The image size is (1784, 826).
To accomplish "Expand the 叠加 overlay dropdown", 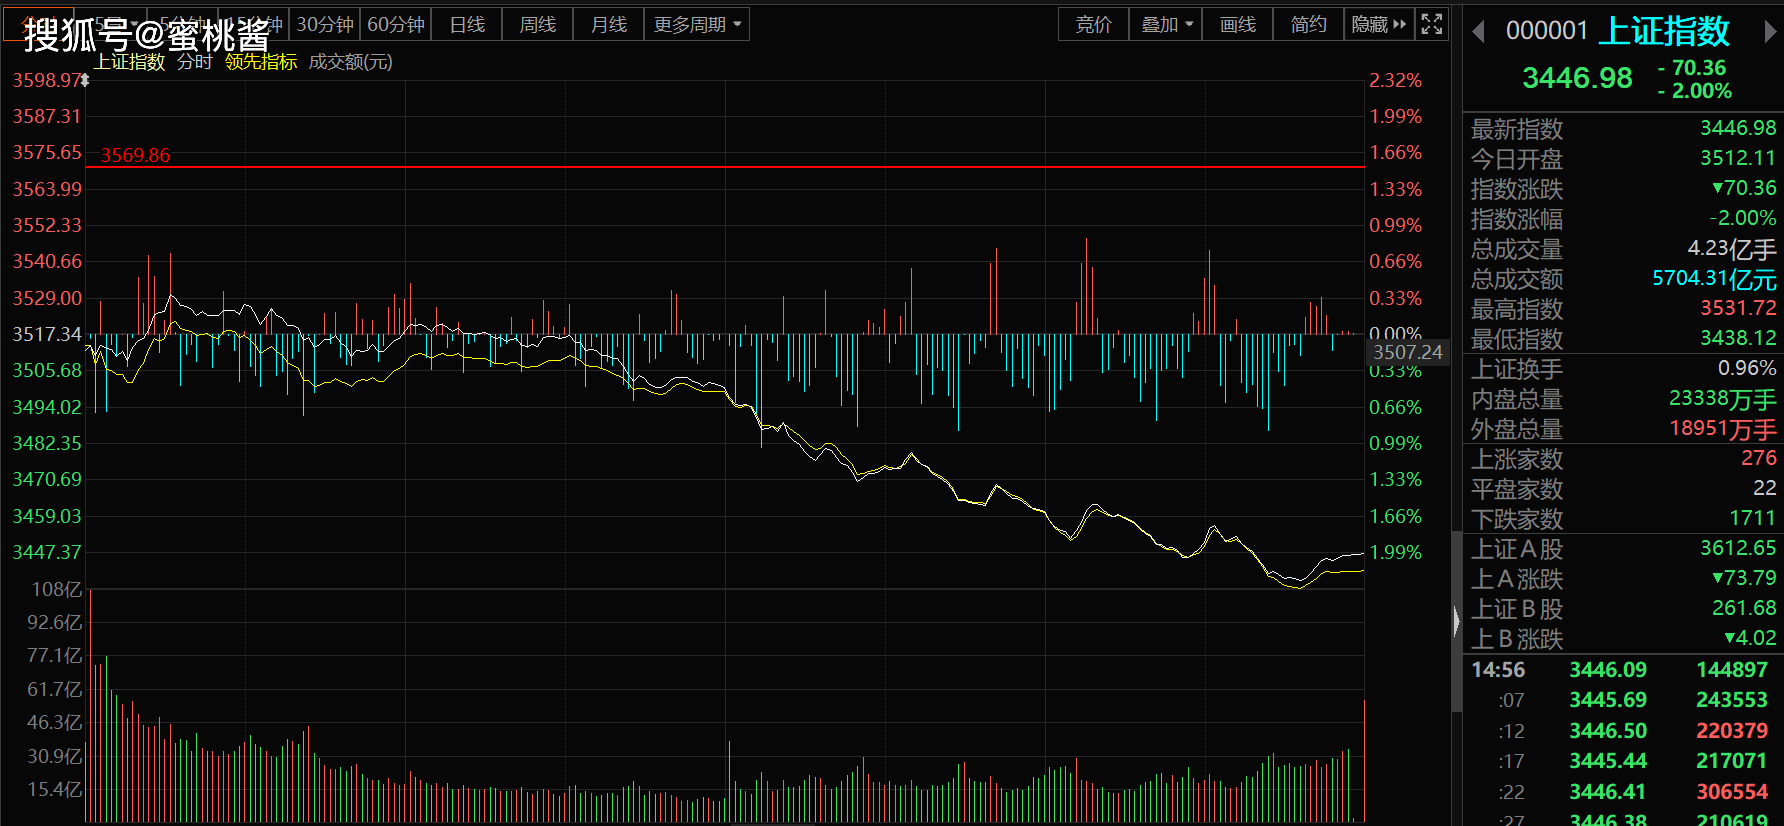I will tap(1166, 24).
